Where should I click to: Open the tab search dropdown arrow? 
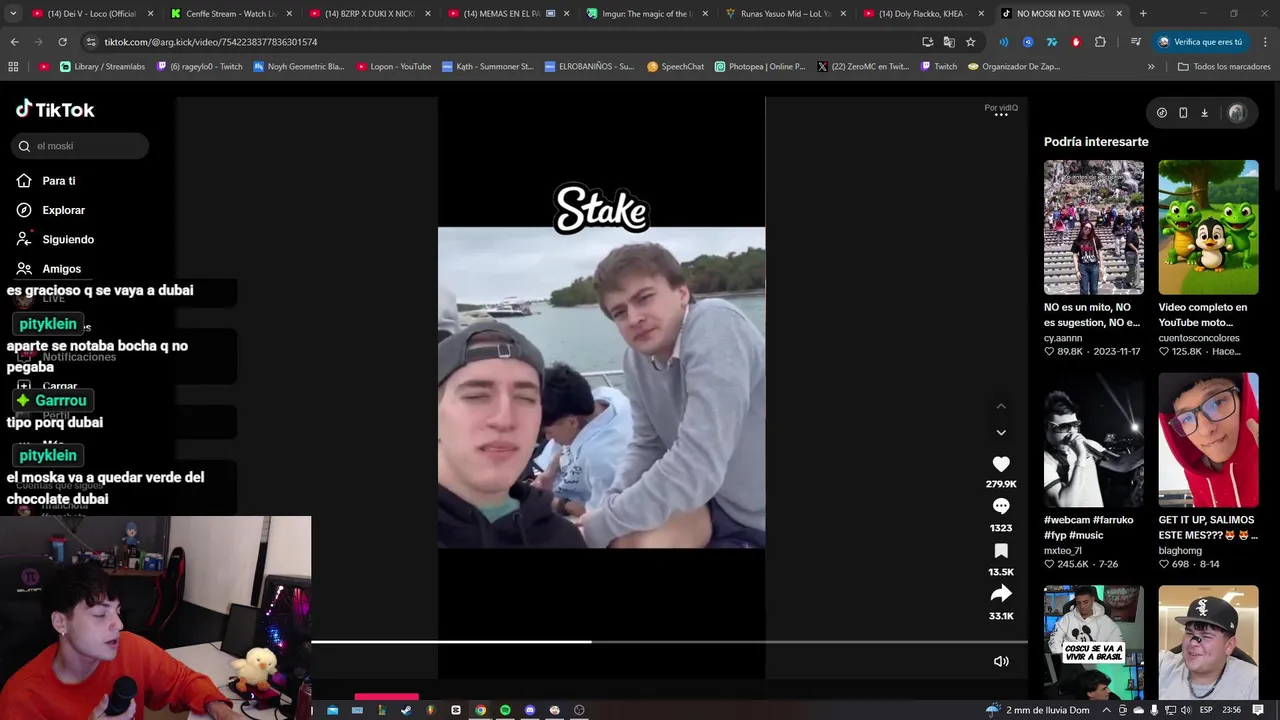[x=13, y=14]
